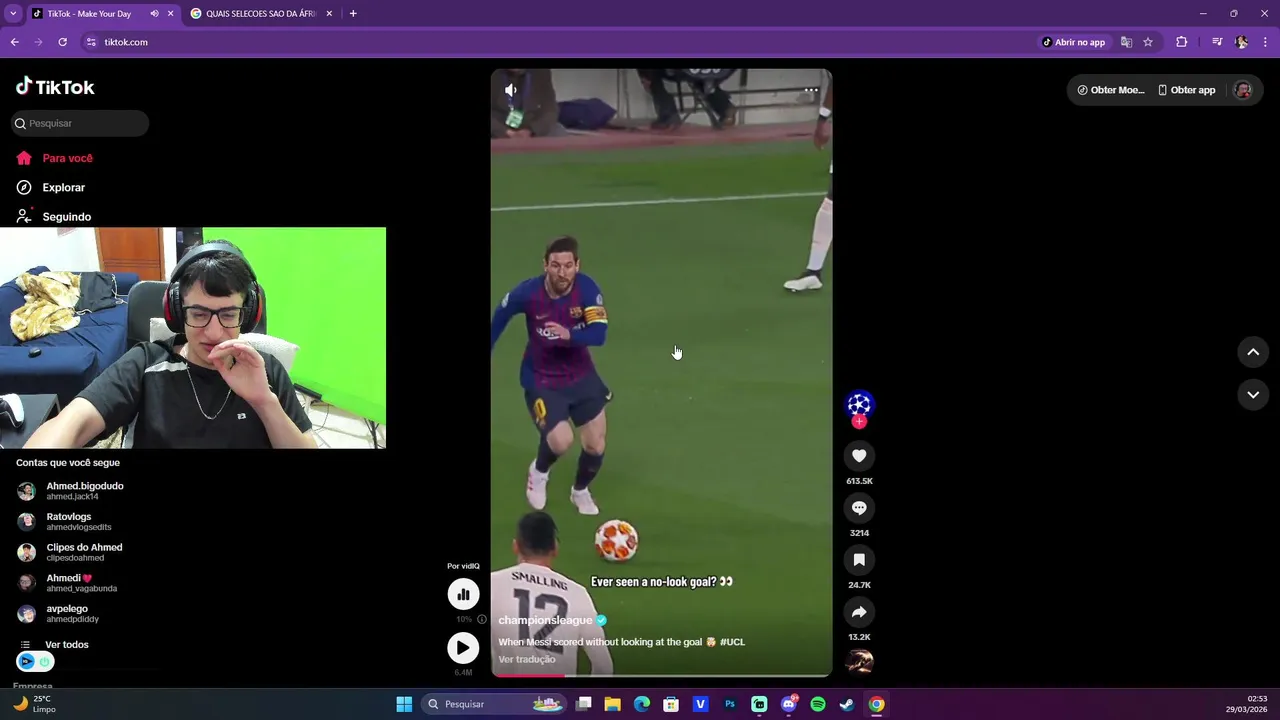1280x720 pixels.
Task: Focus the TikTok Pesquisar search field
Action: coord(80,123)
